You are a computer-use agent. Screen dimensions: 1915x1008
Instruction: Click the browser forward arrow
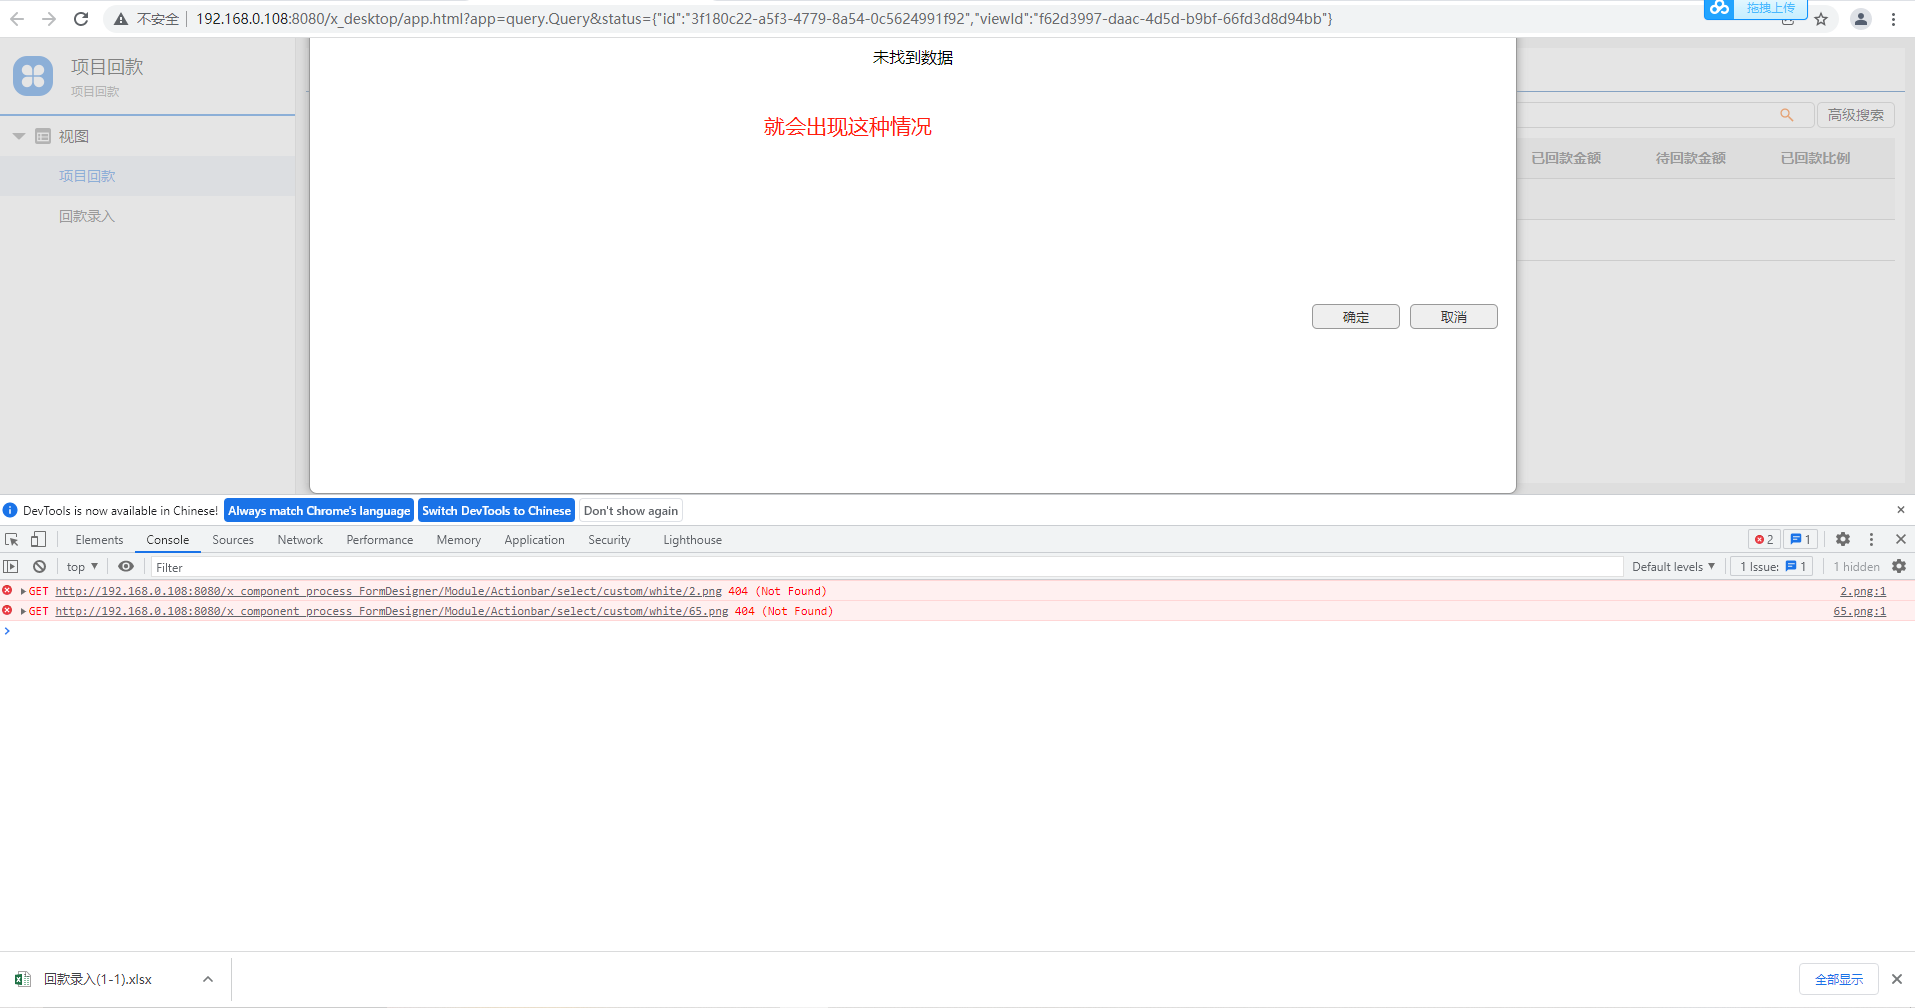click(49, 19)
